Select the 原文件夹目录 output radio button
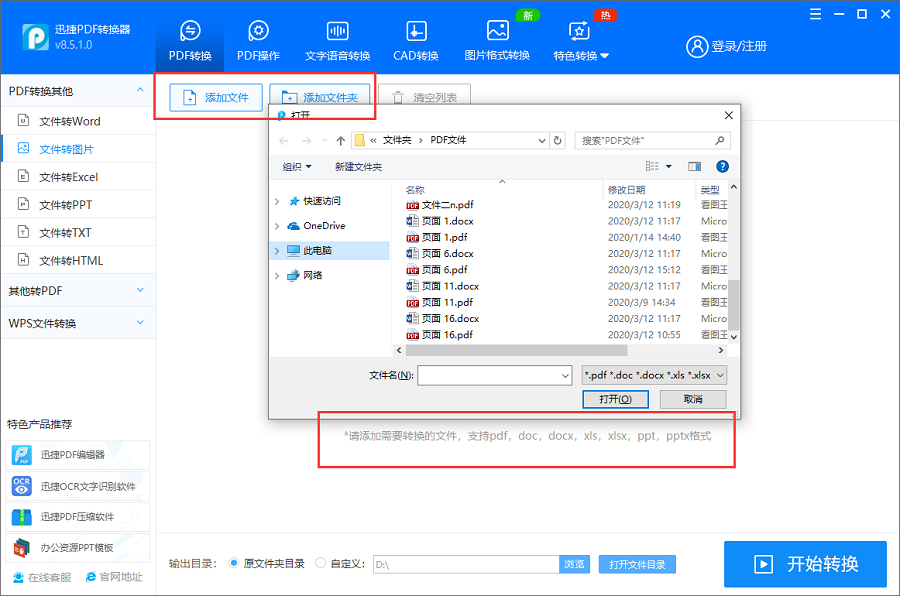The height and width of the screenshot is (596, 900). click(234, 563)
